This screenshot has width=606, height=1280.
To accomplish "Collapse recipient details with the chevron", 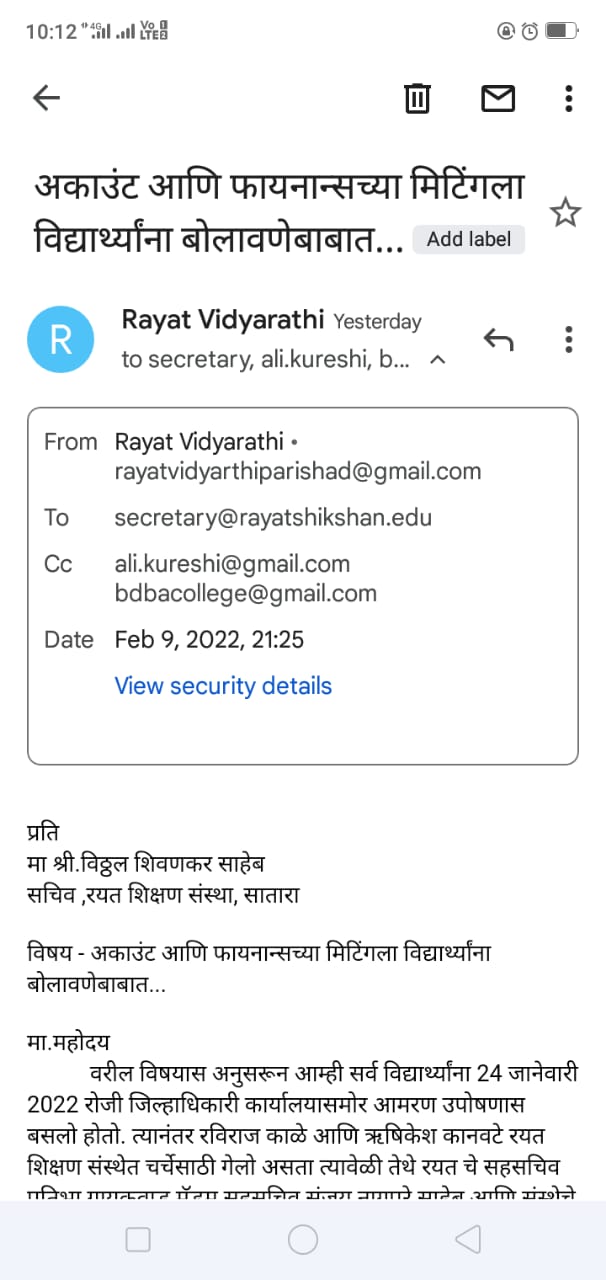I will click(437, 360).
